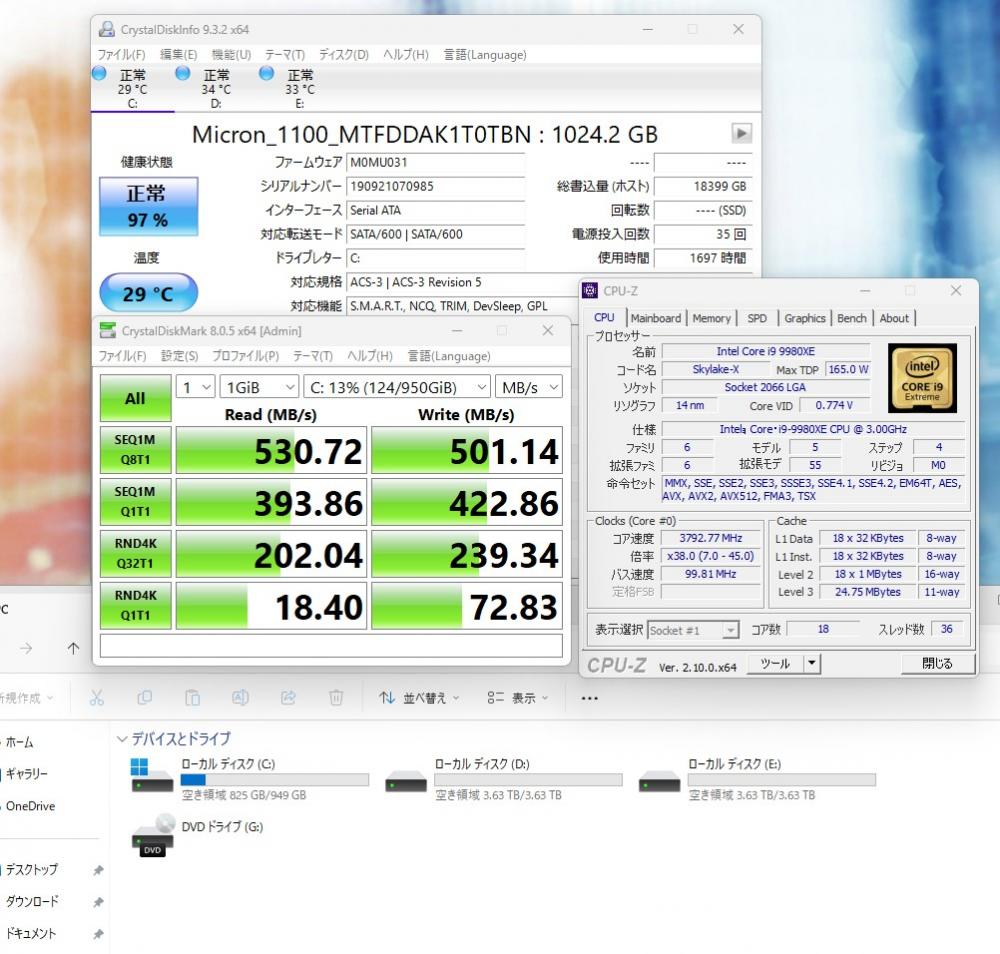Open the test count dropdown showing 1
Screen dimensions: 1000x954
click(x=195, y=387)
